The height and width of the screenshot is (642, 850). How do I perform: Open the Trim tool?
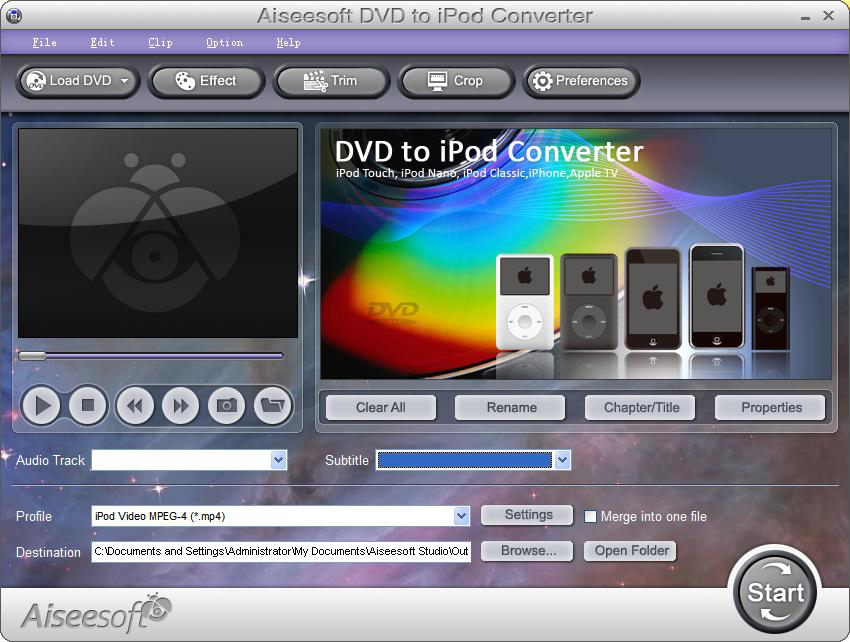331,81
